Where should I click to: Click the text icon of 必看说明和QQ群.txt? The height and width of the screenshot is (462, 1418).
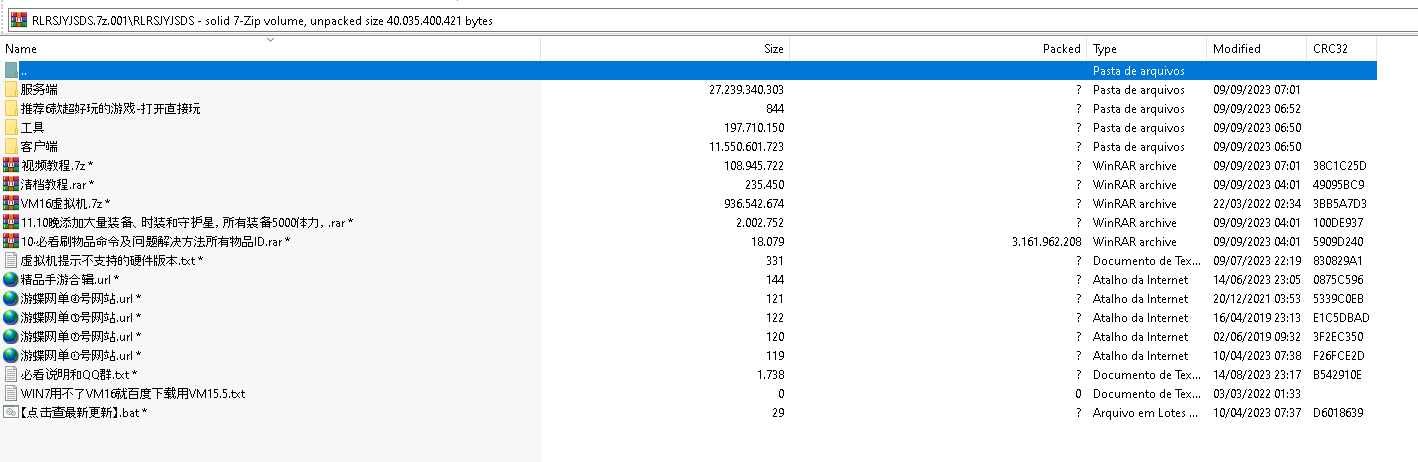coord(11,375)
